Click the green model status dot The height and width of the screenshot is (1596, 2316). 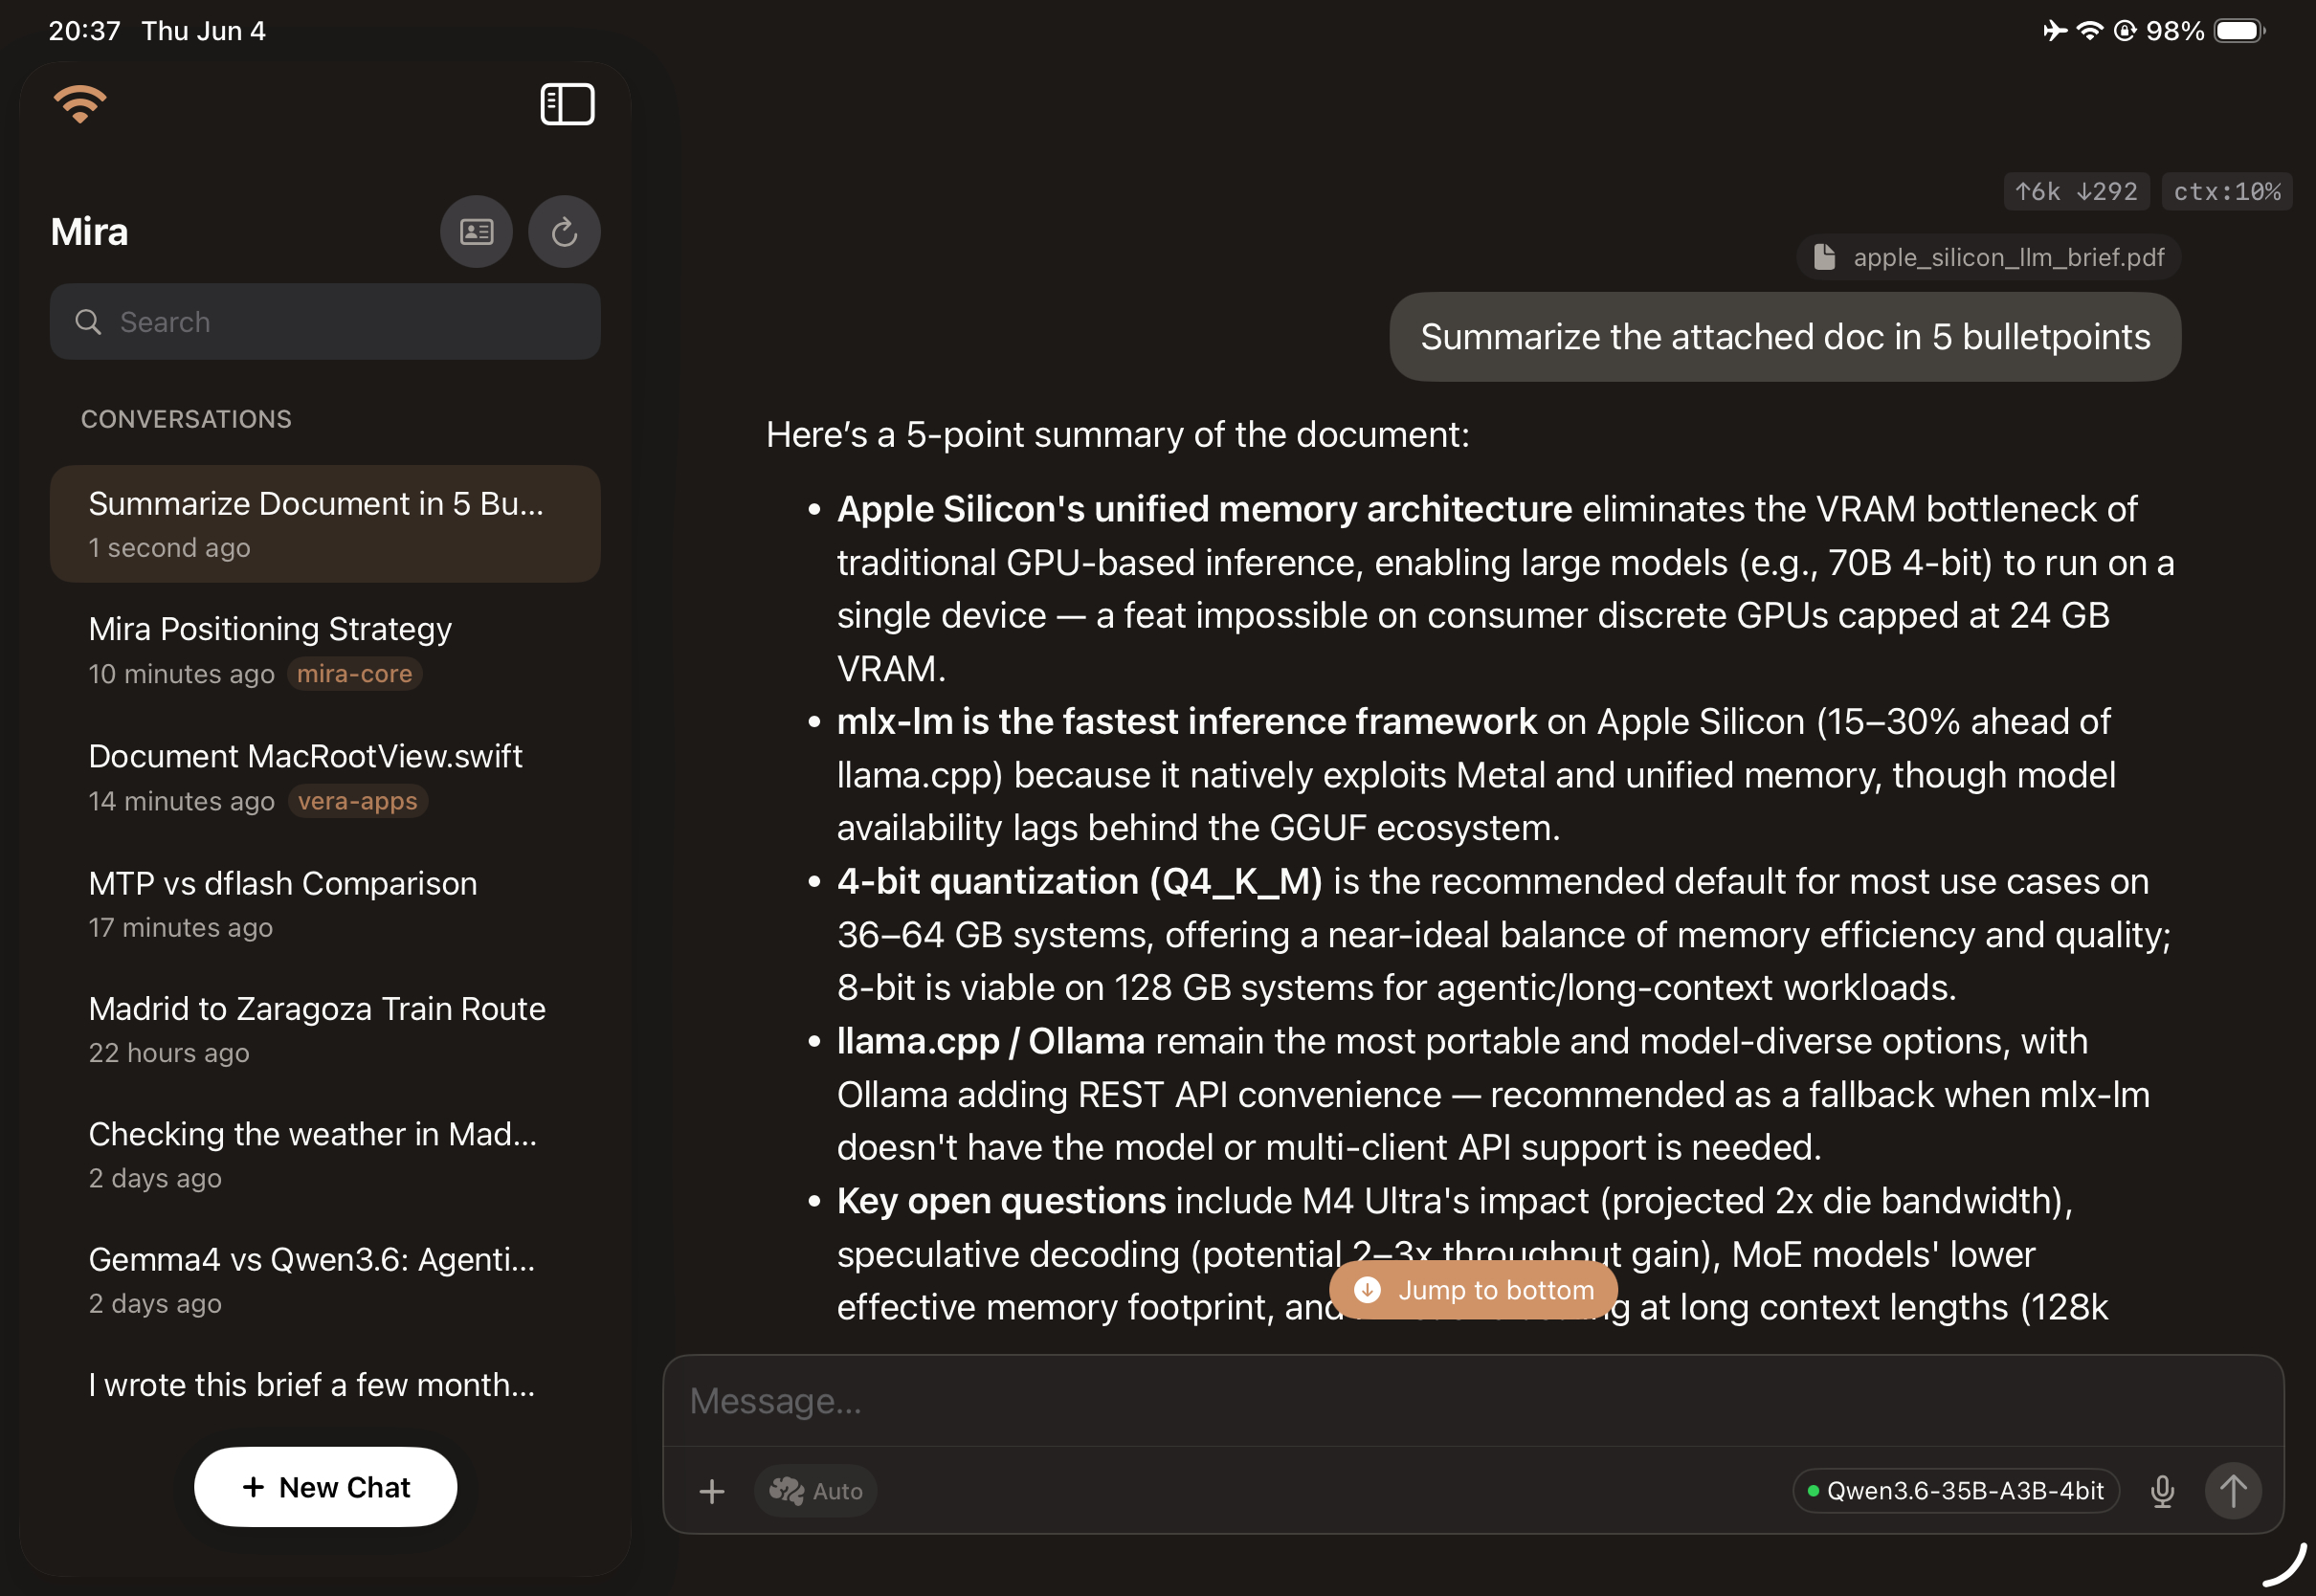tap(1813, 1491)
